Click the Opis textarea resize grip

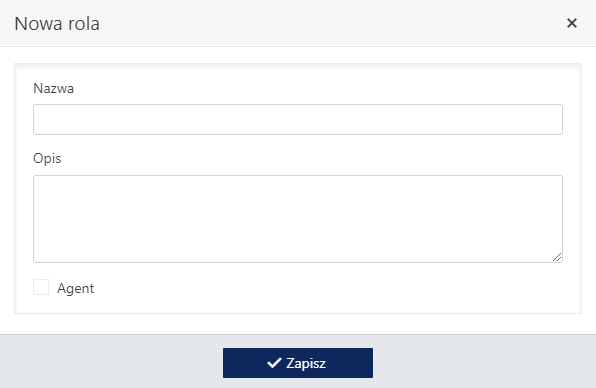[557, 257]
